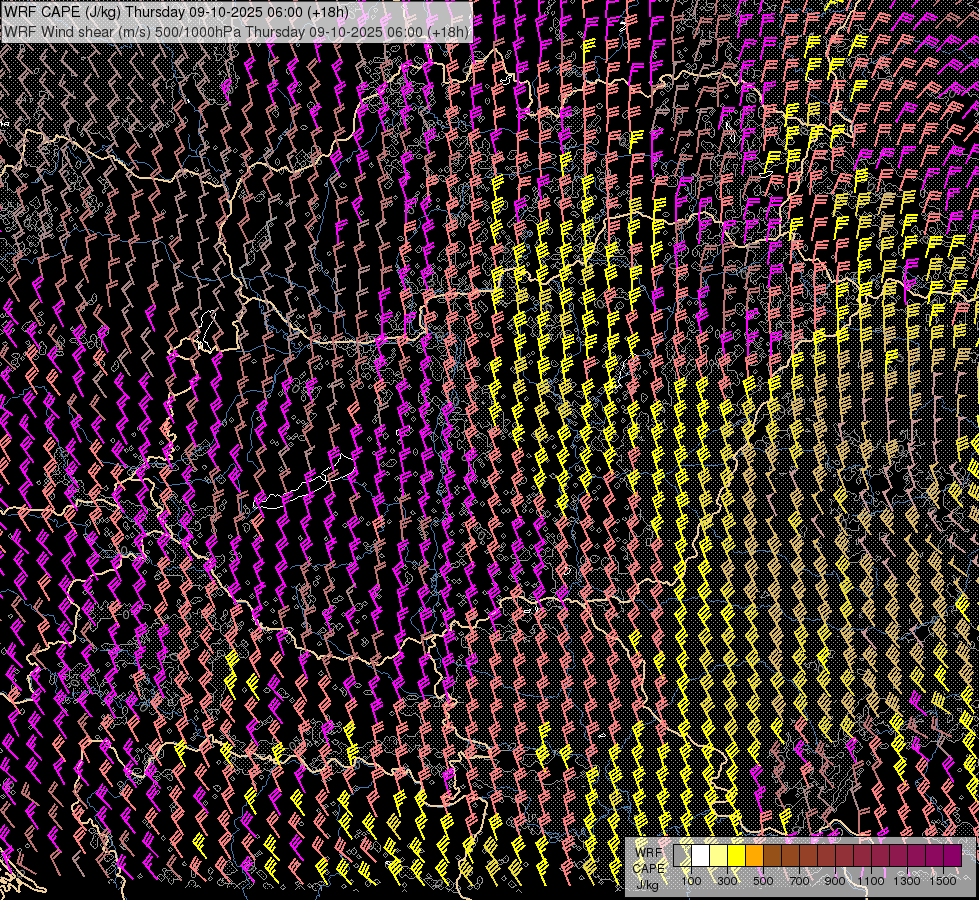
Task: Select the last purple legend swatch
Action: [x=952, y=856]
